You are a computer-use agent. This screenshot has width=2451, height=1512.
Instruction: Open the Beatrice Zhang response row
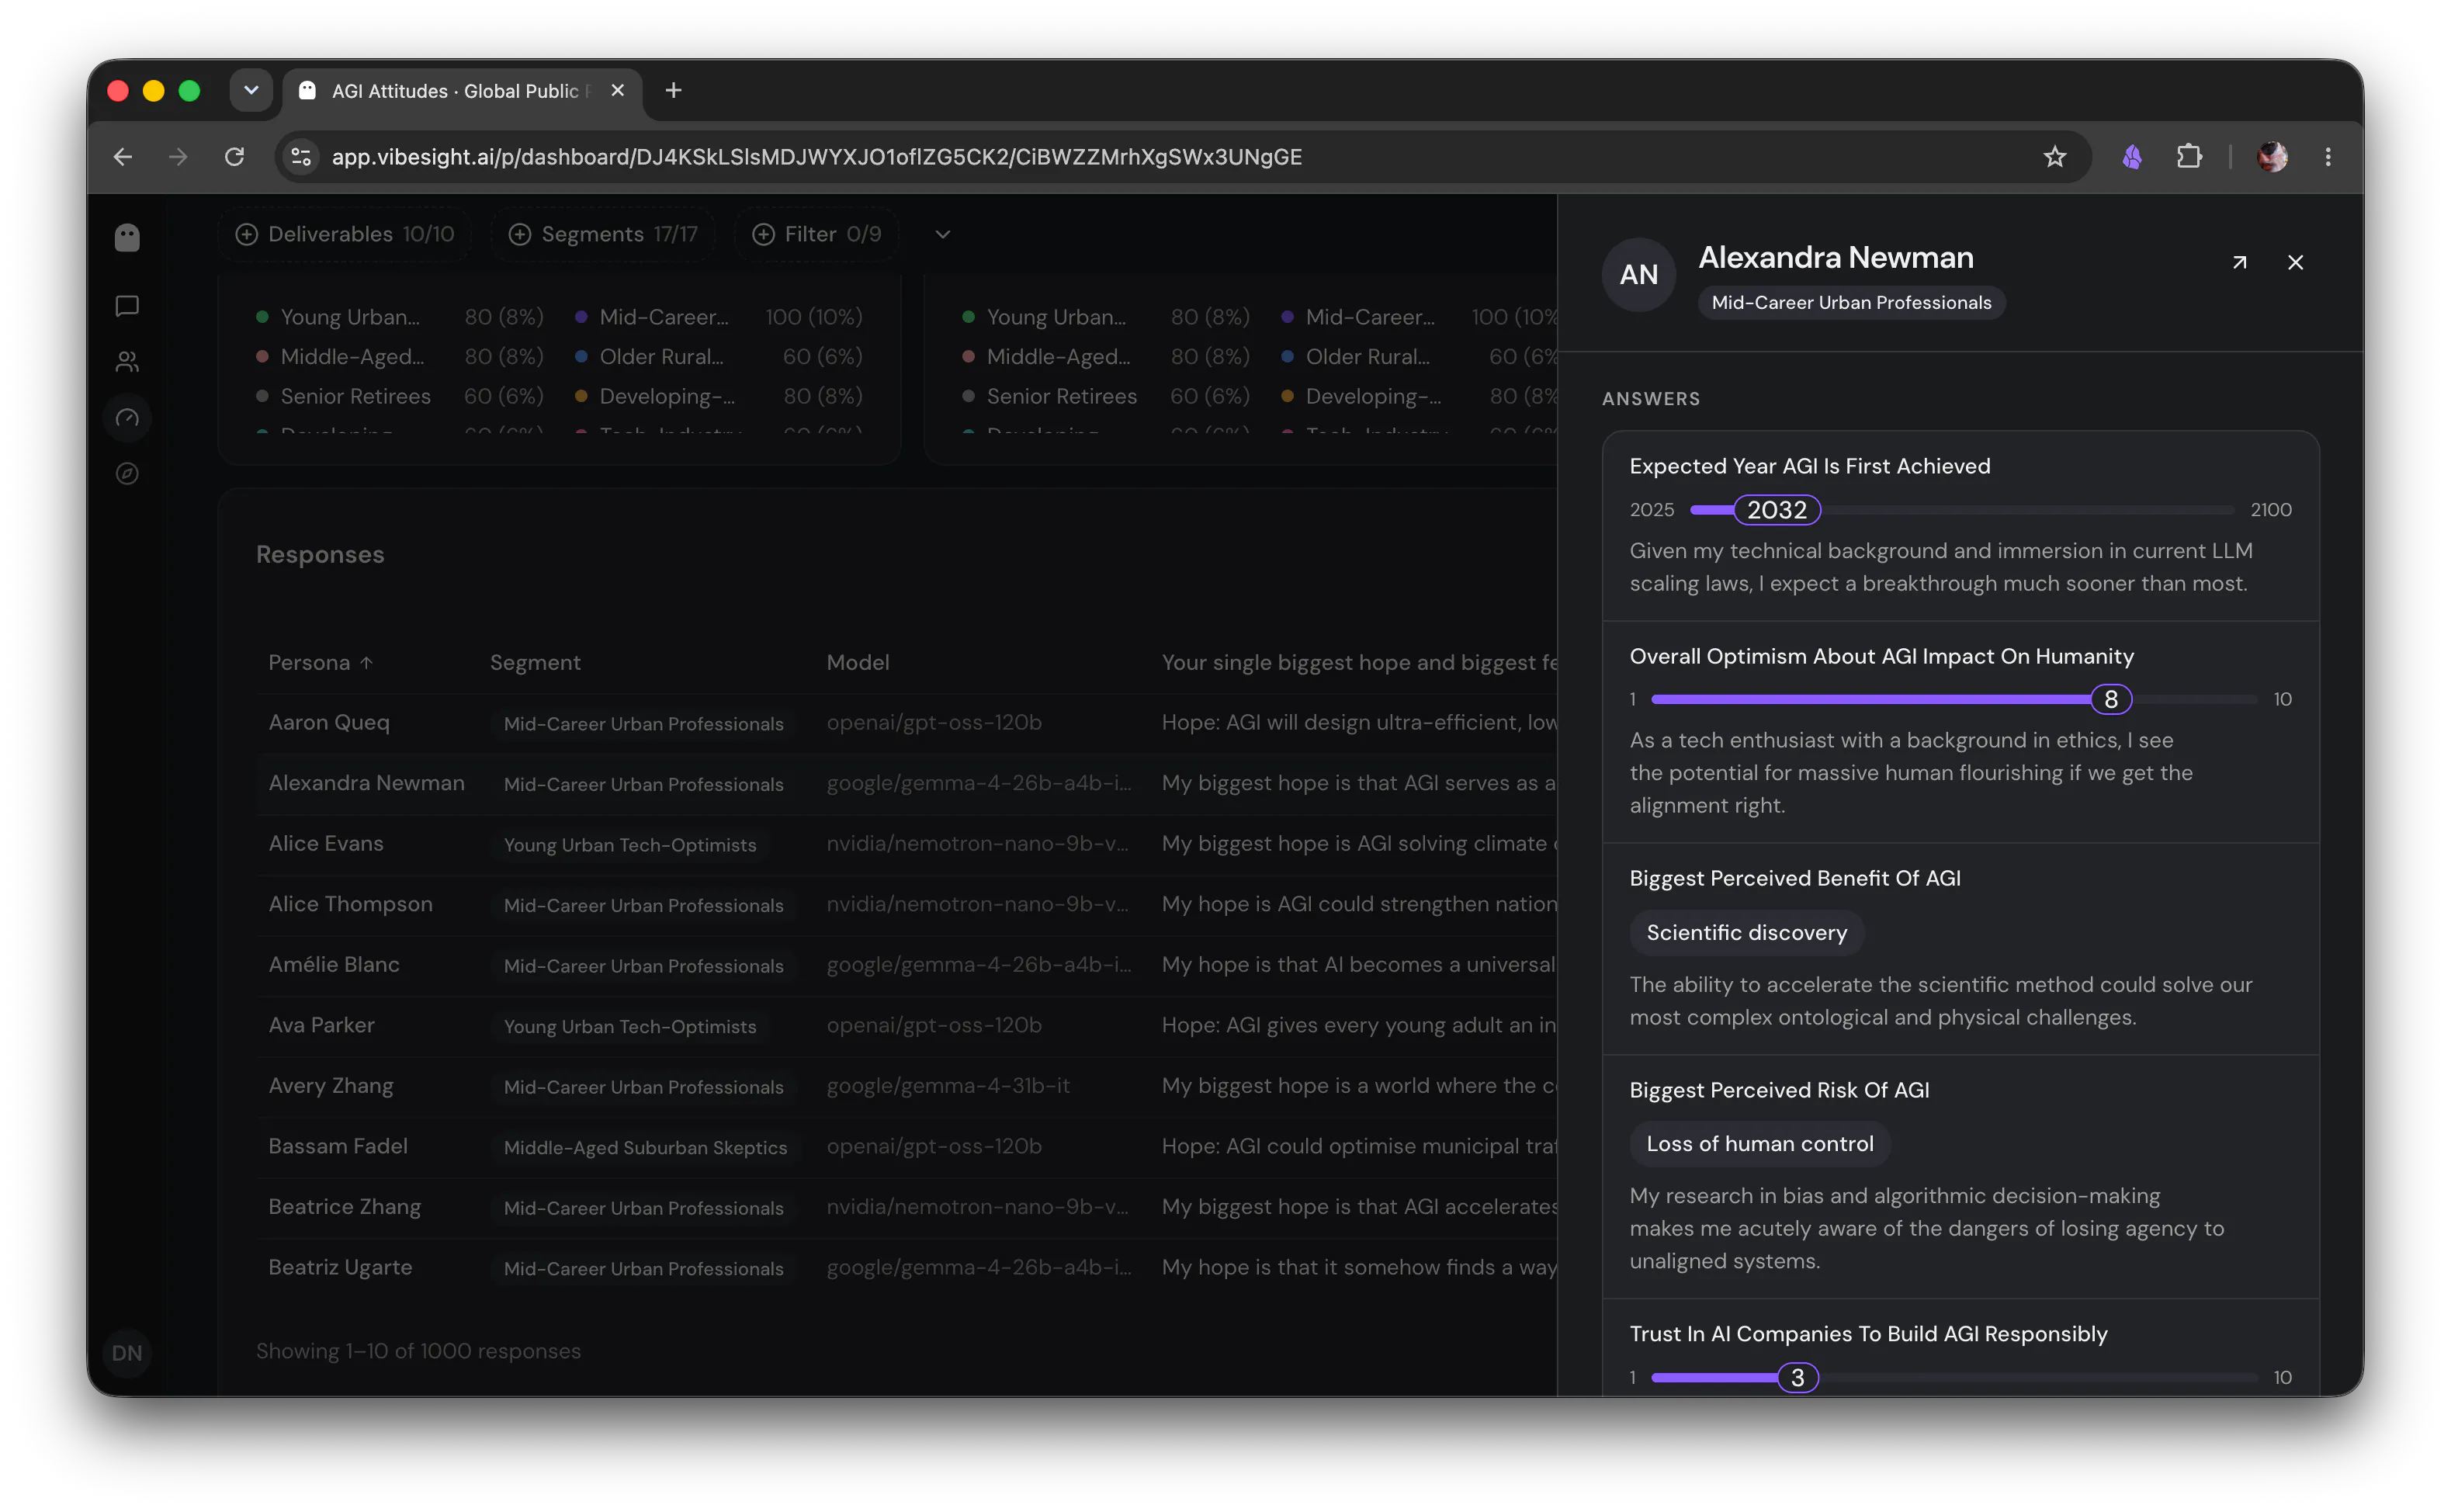click(906, 1207)
